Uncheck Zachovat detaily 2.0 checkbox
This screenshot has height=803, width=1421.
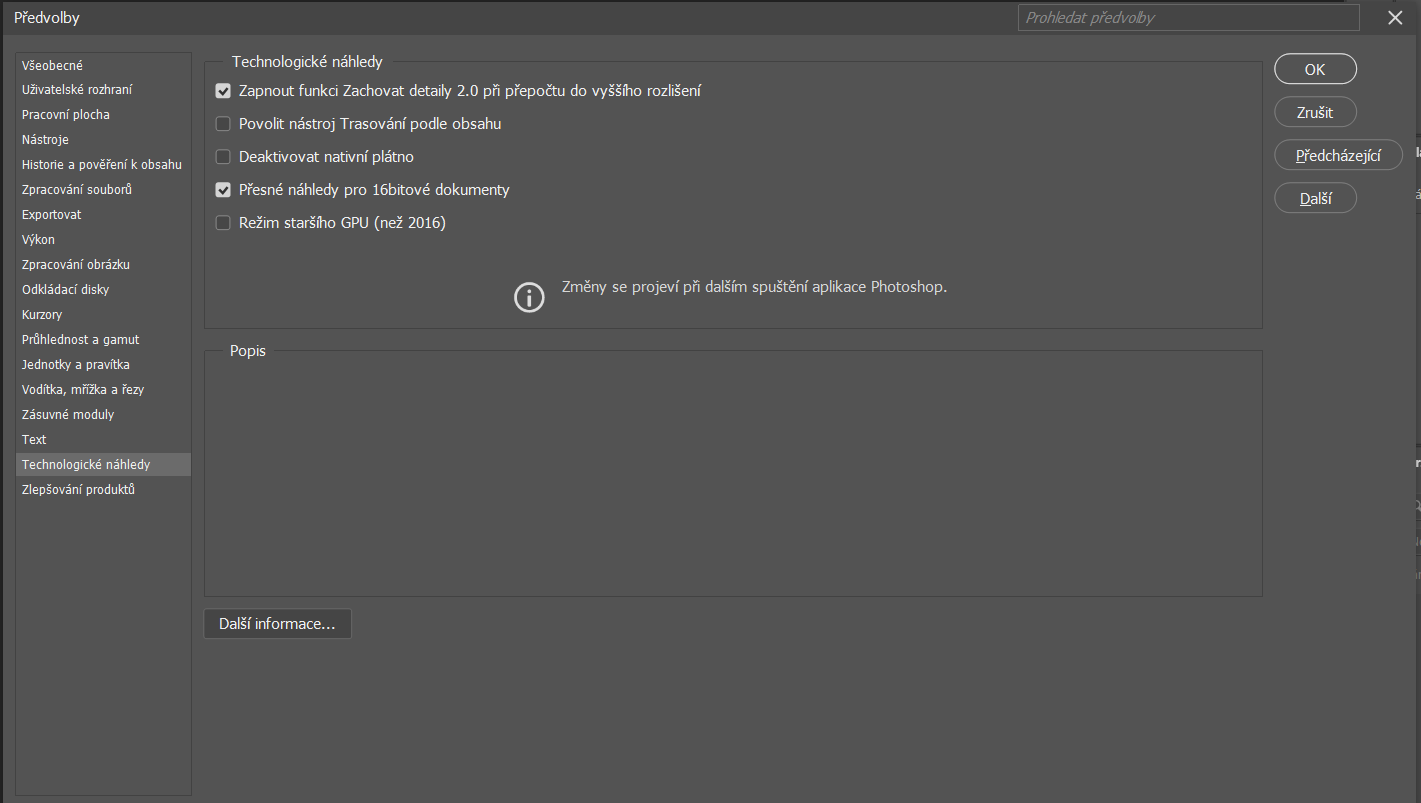pyautogui.click(x=223, y=91)
